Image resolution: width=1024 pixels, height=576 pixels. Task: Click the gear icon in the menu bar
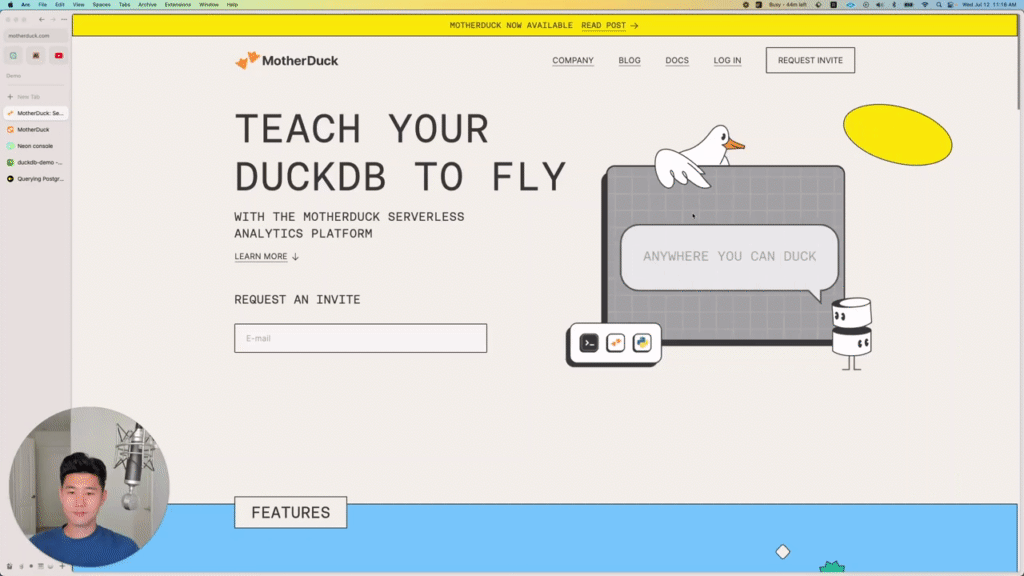746,5
